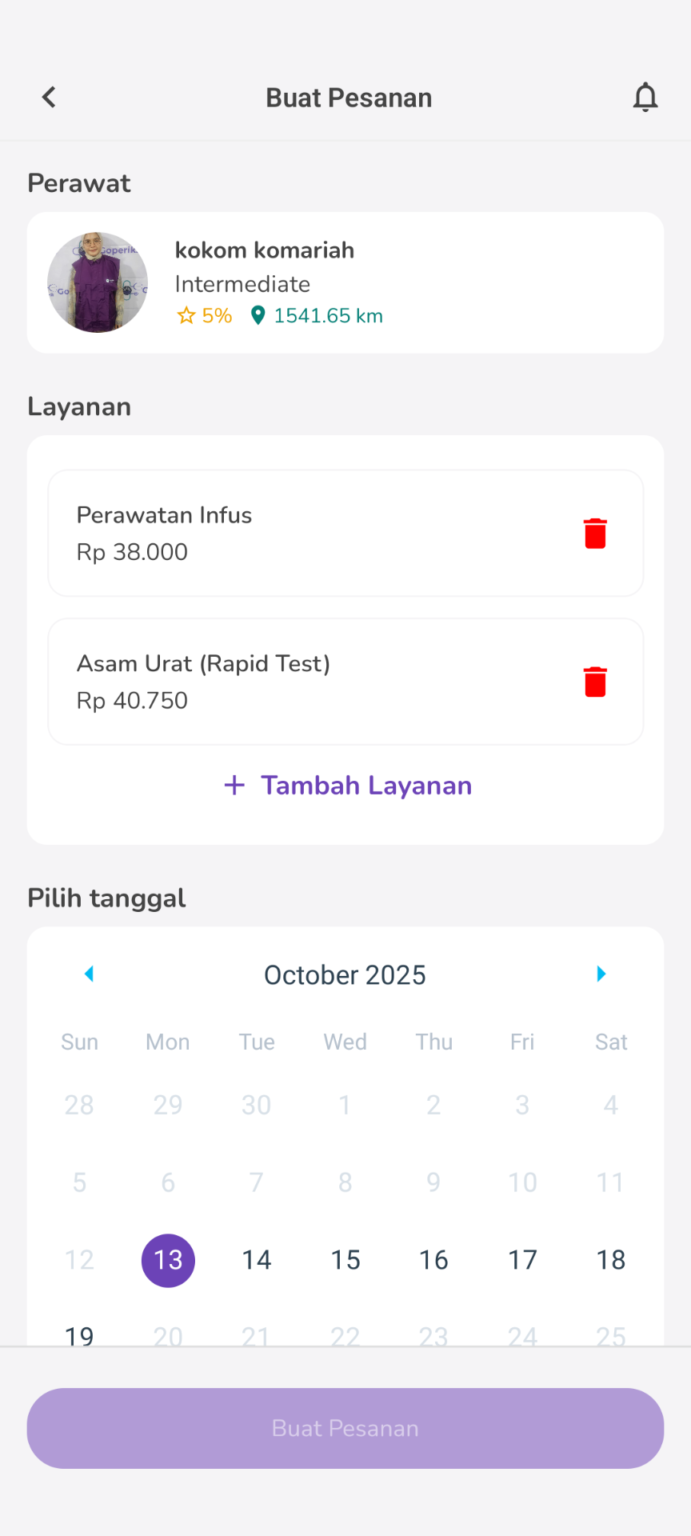Tap the rating star icon

click(x=186, y=316)
